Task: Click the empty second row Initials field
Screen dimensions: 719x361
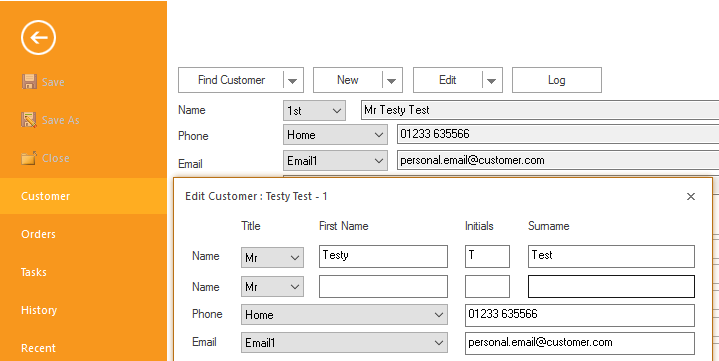Action: [487, 286]
